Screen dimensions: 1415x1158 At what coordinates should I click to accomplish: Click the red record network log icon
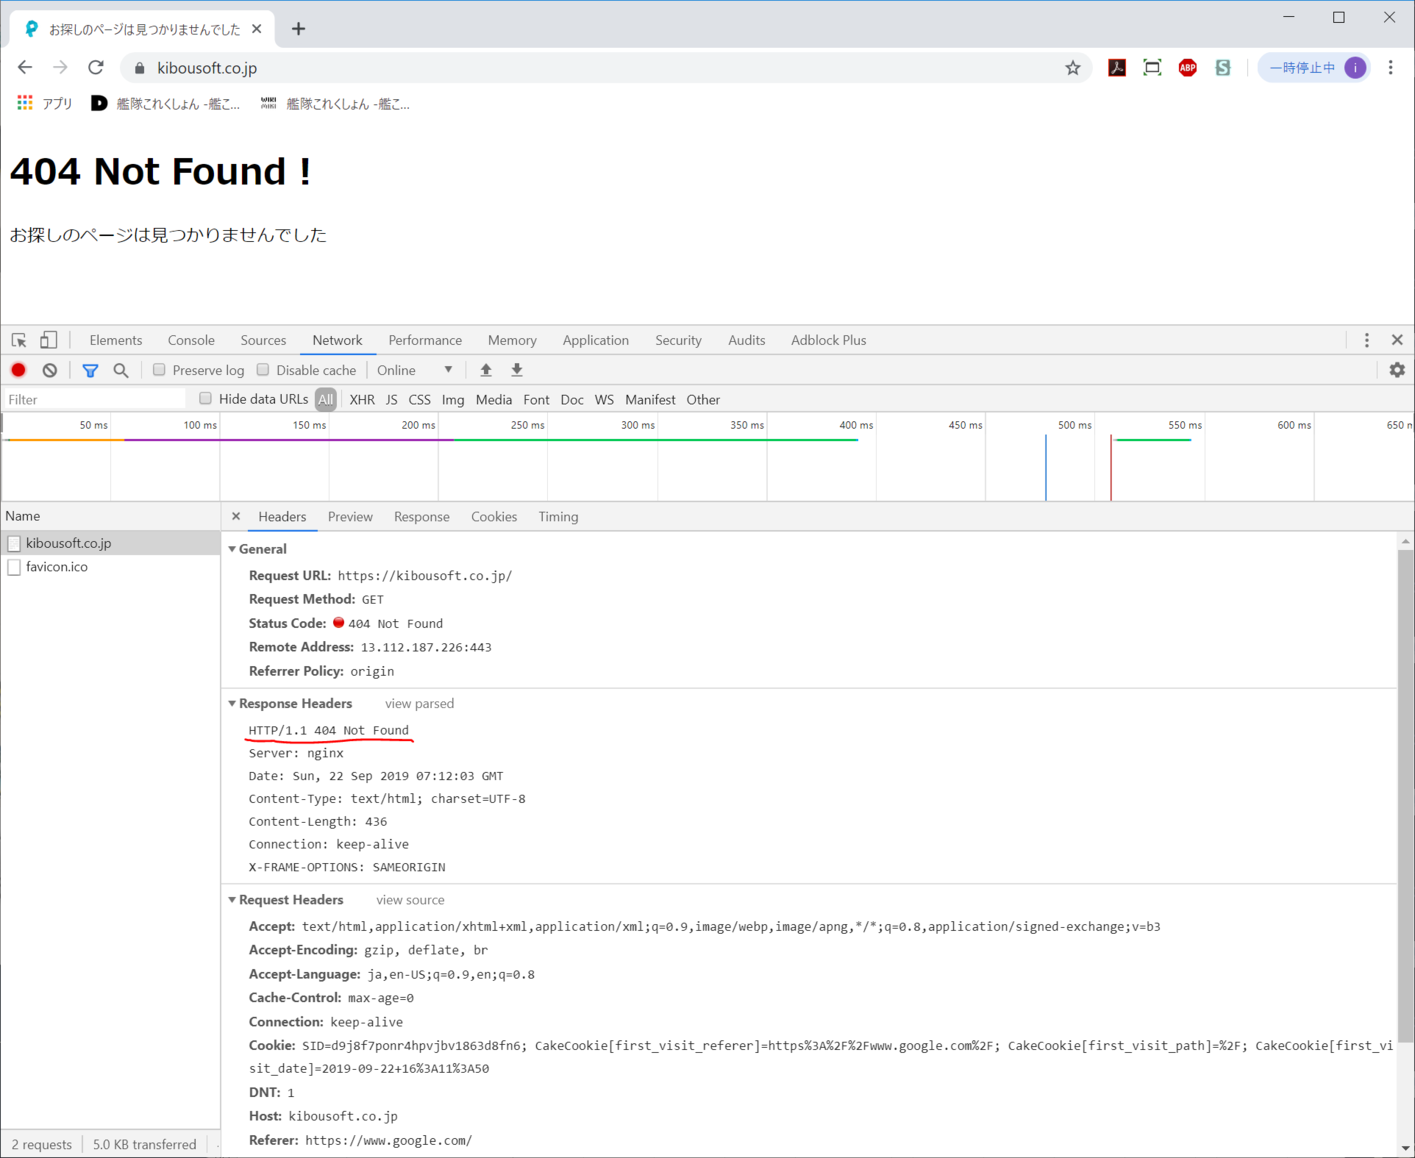click(18, 370)
